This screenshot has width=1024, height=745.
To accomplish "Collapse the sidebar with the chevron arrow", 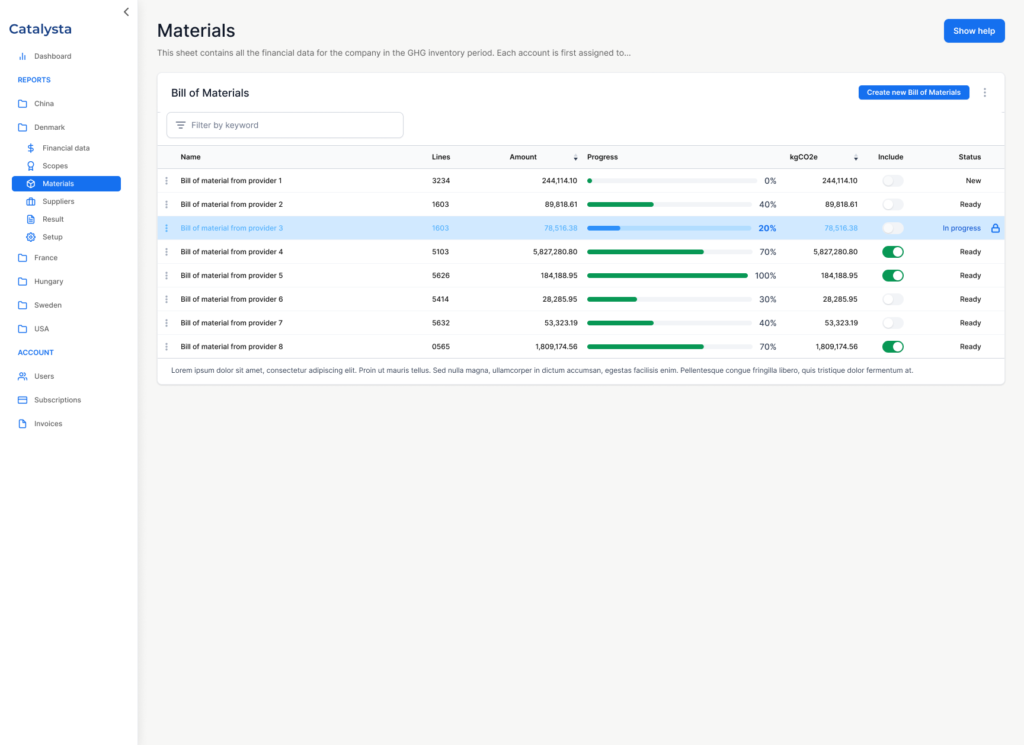I will pyautogui.click(x=126, y=12).
